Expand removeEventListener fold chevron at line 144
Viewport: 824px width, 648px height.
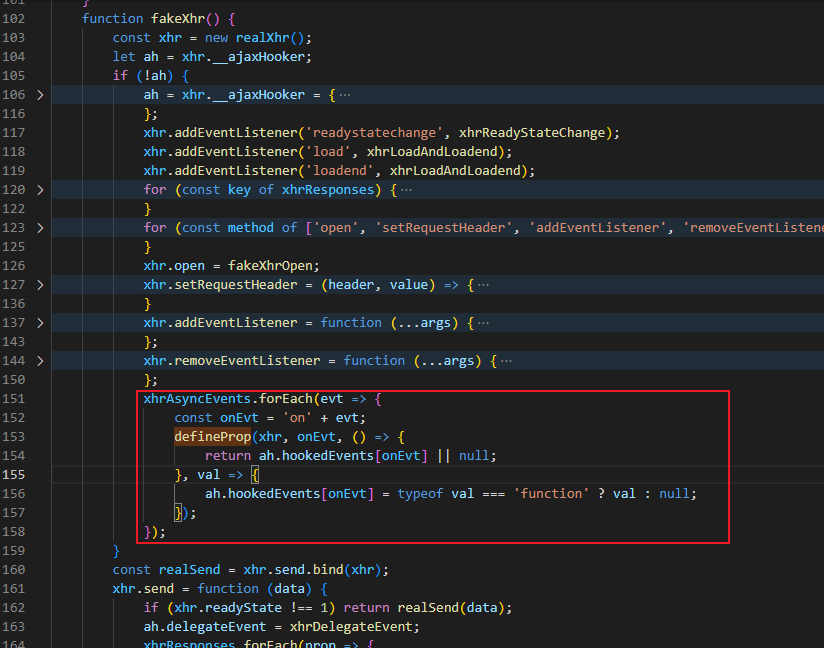tap(40, 361)
